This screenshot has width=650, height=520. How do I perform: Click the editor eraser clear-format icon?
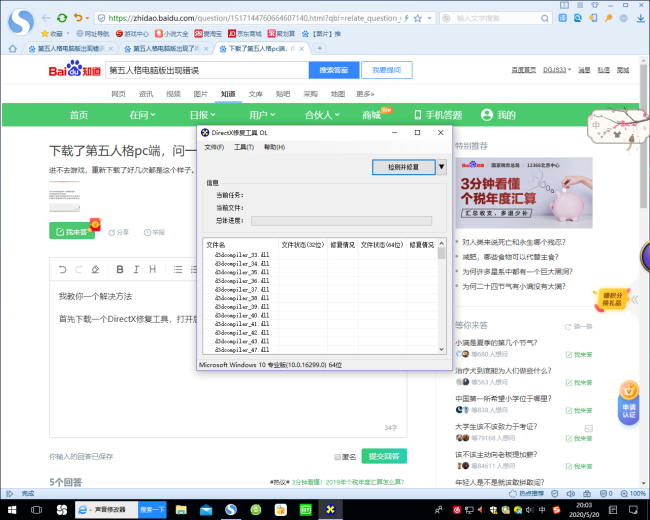click(95, 270)
